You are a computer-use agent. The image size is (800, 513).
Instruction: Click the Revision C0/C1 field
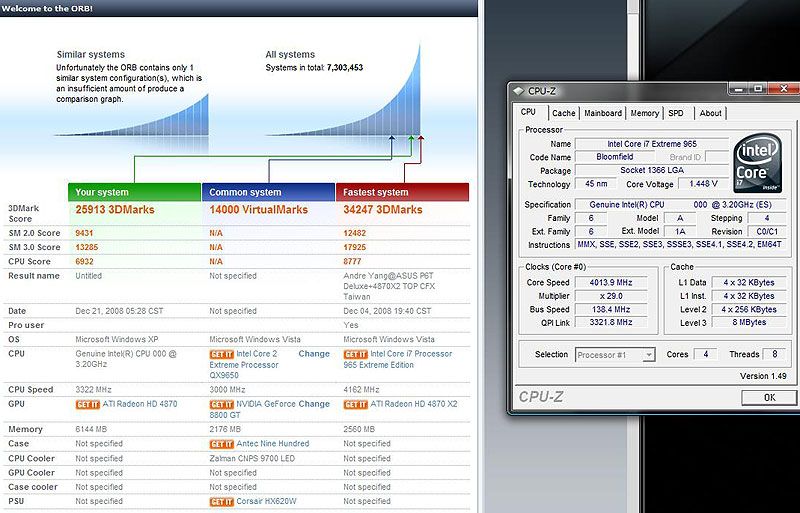pyautogui.click(x=766, y=231)
